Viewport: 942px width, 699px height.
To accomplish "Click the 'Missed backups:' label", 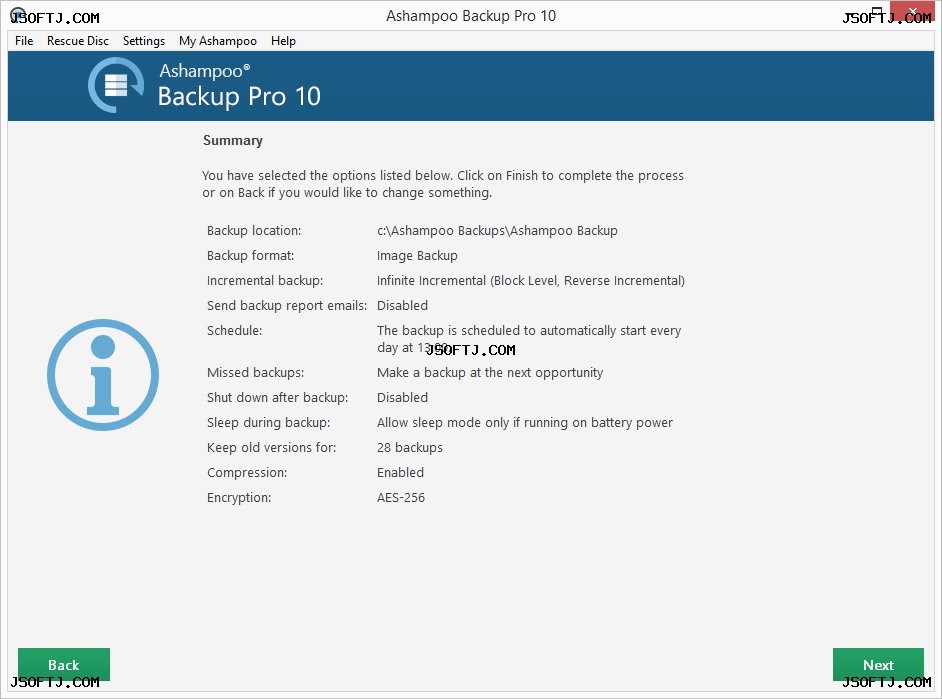I will pyautogui.click(x=255, y=373).
